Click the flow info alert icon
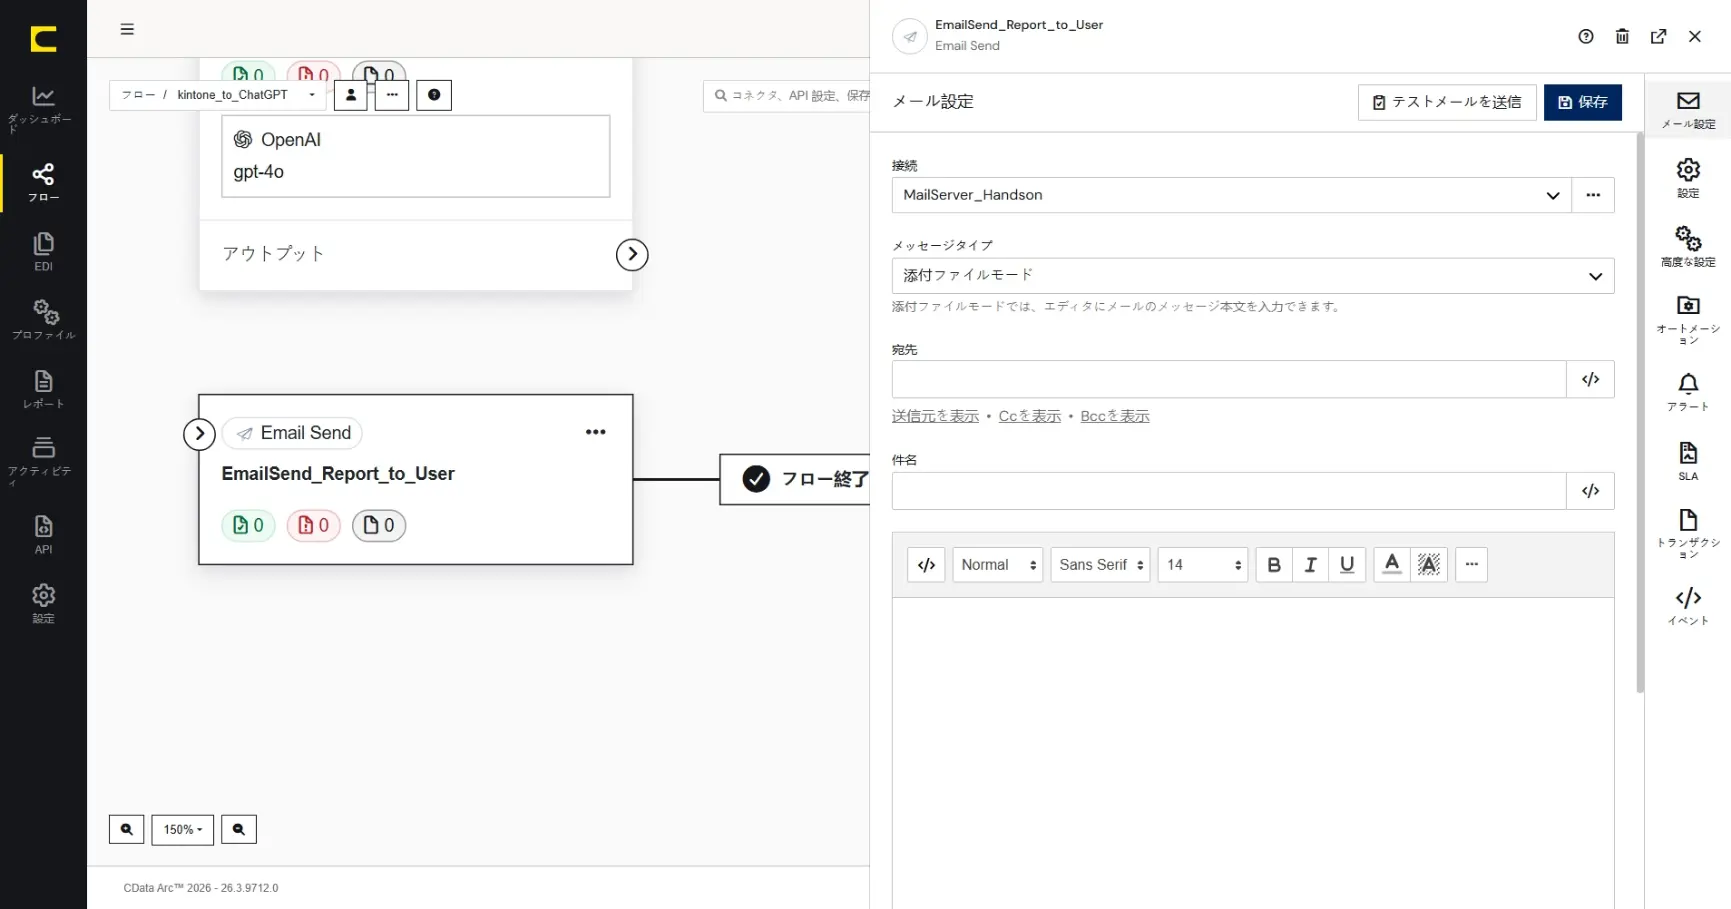This screenshot has height=909, width=1731. coord(434,95)
